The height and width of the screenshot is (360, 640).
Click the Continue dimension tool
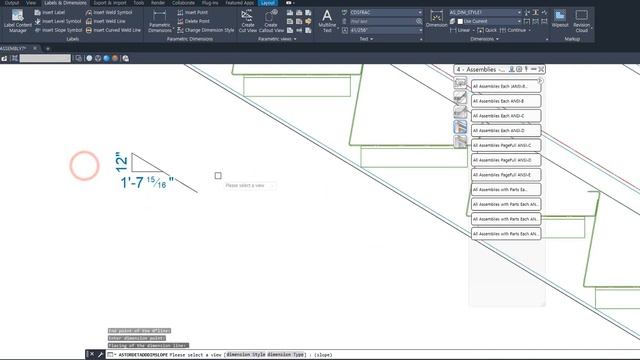coord(513,30)
